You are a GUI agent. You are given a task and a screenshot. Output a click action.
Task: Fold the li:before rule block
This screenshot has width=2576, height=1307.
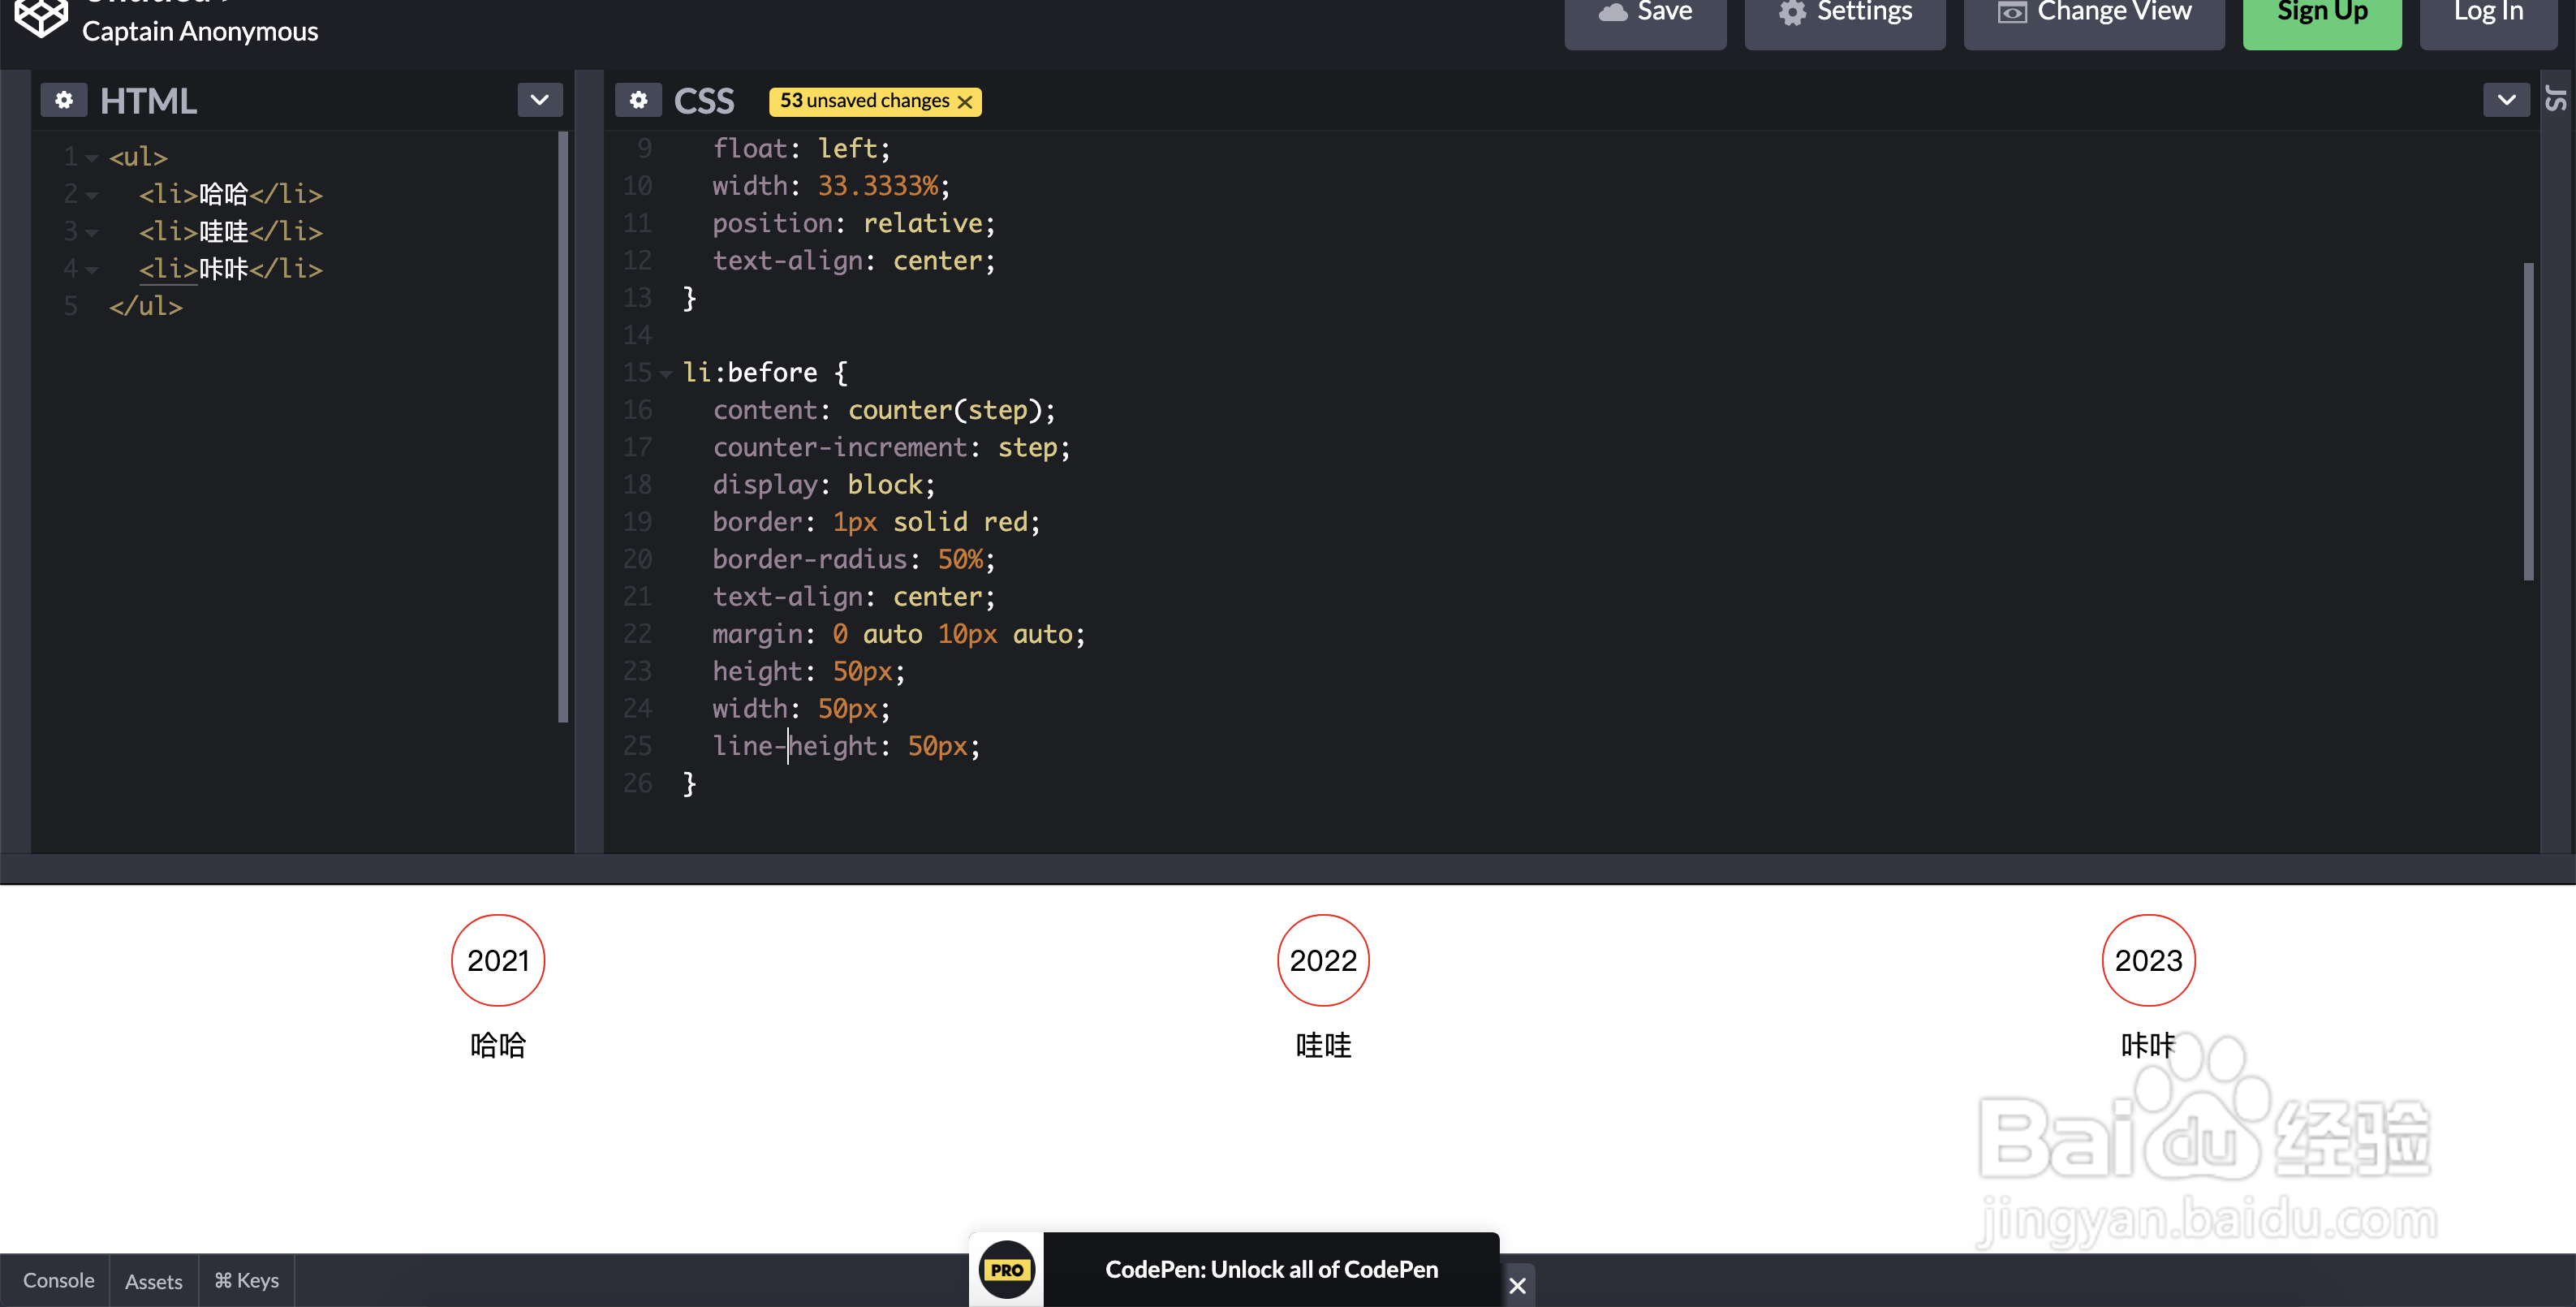coord(666,374)
